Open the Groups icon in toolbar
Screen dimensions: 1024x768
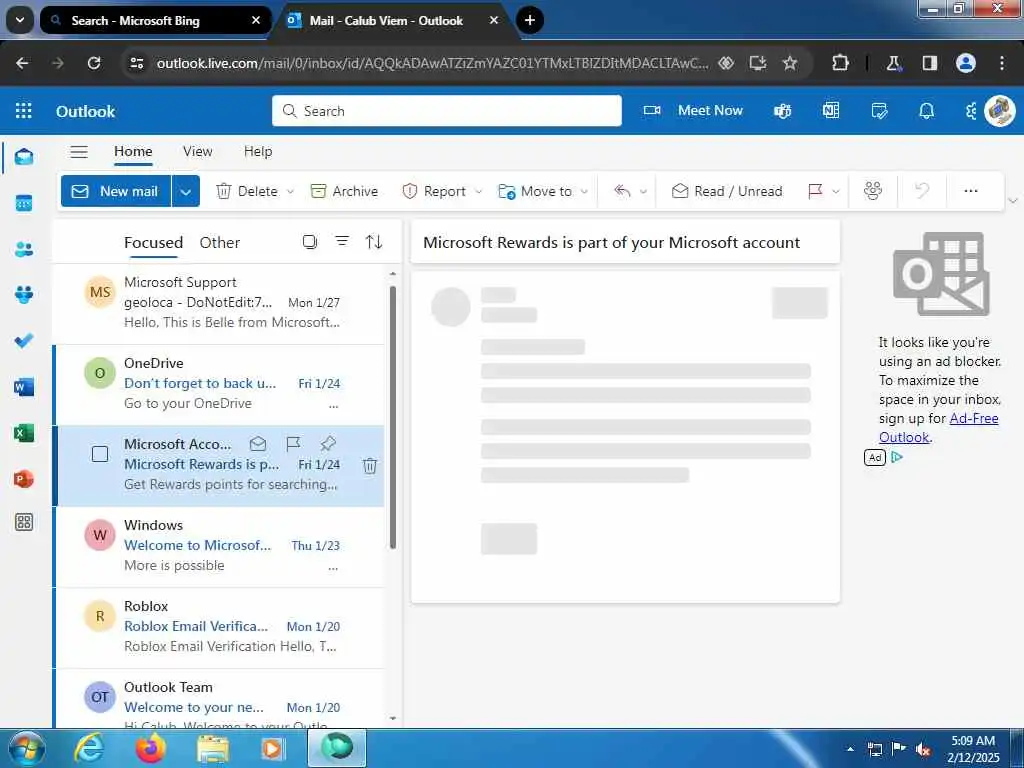872,191
